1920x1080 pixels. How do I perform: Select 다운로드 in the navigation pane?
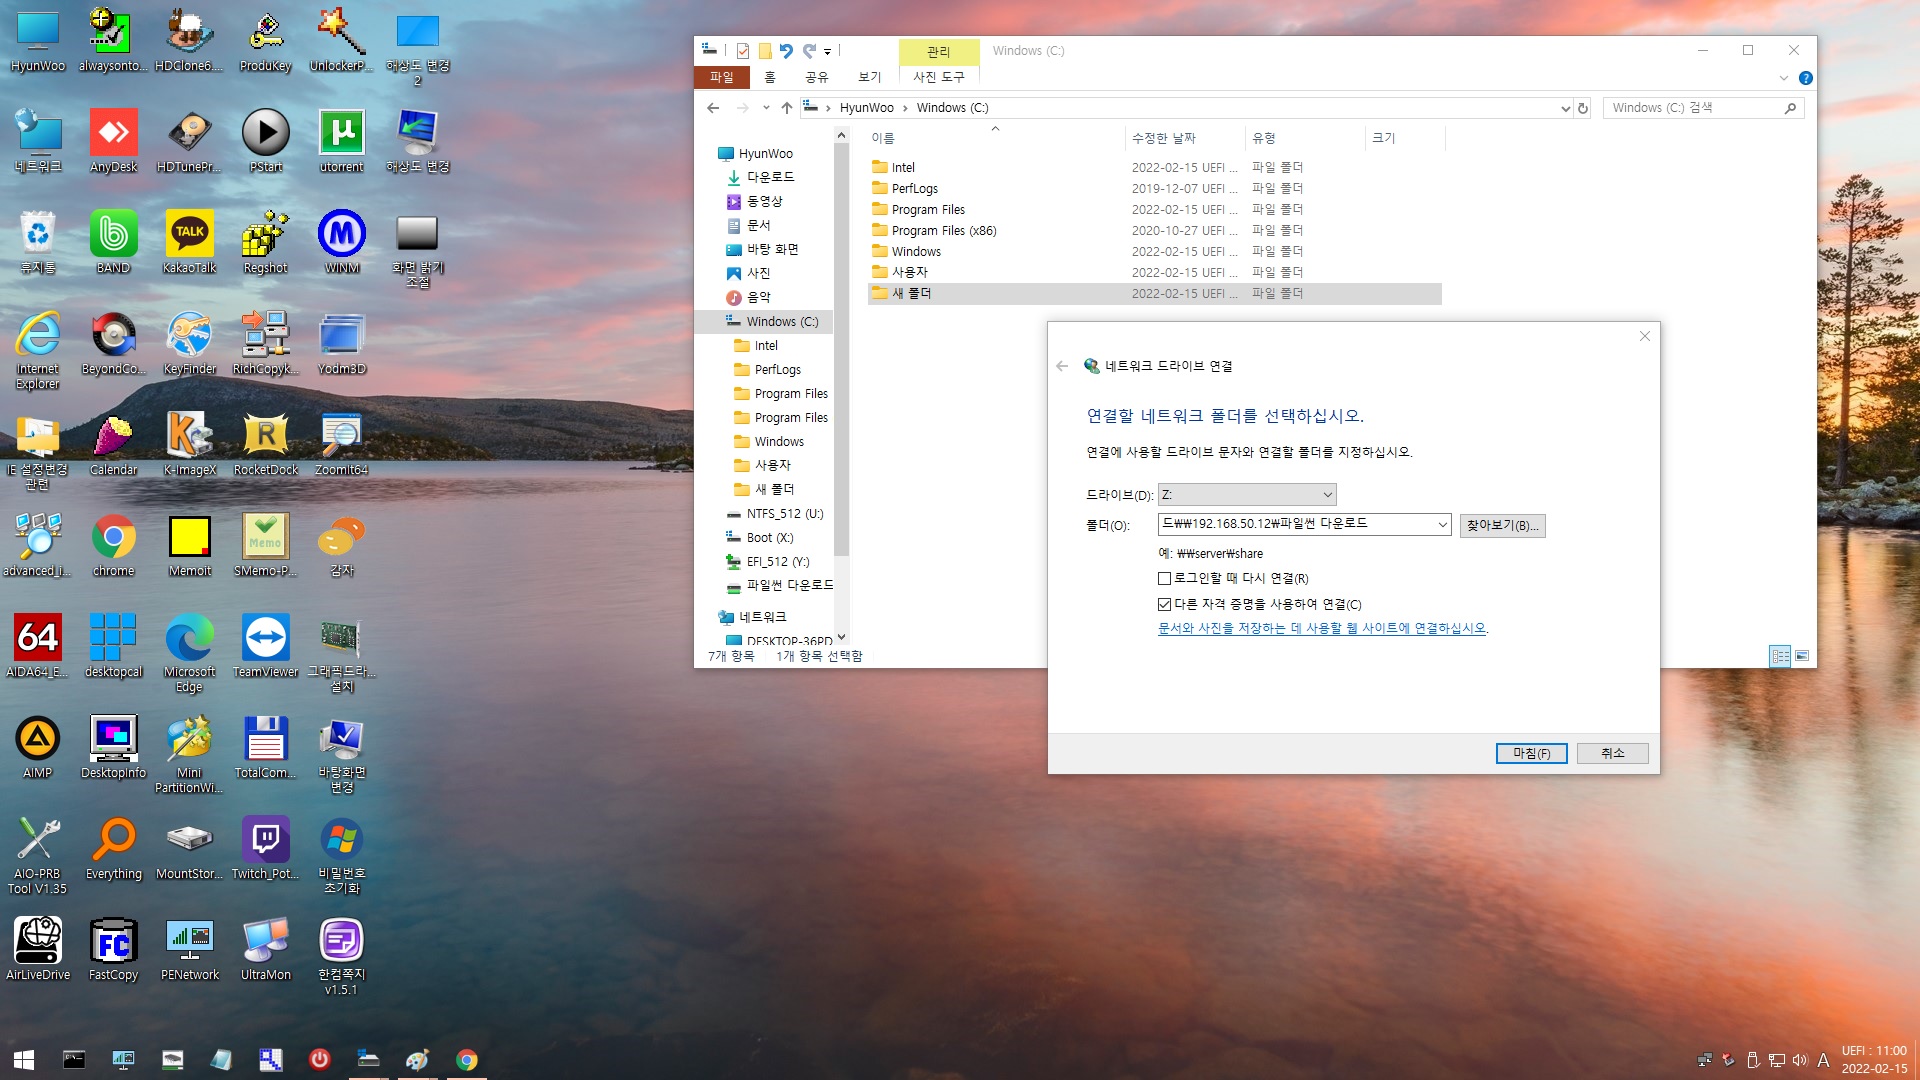(770, 177)
